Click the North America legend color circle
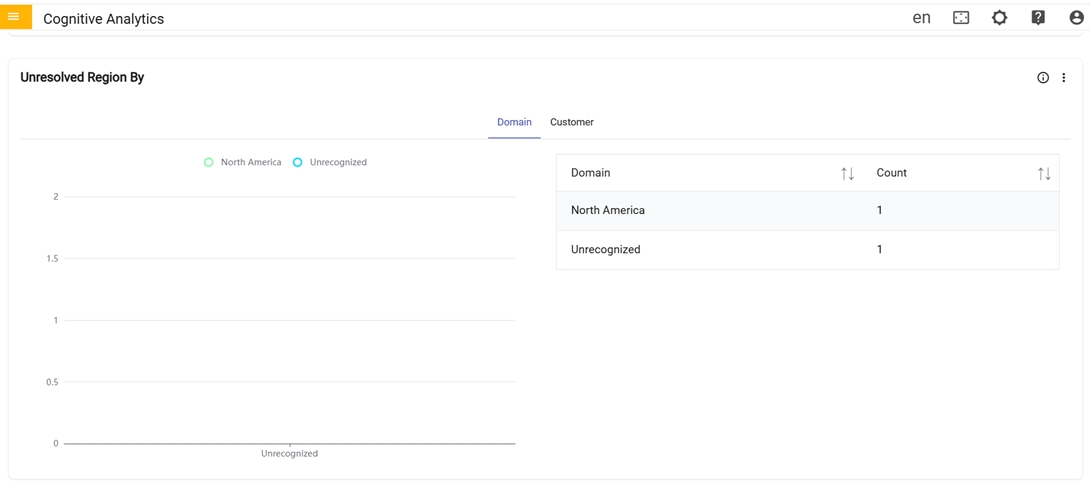1090x494 pixels. click(209, 162)
